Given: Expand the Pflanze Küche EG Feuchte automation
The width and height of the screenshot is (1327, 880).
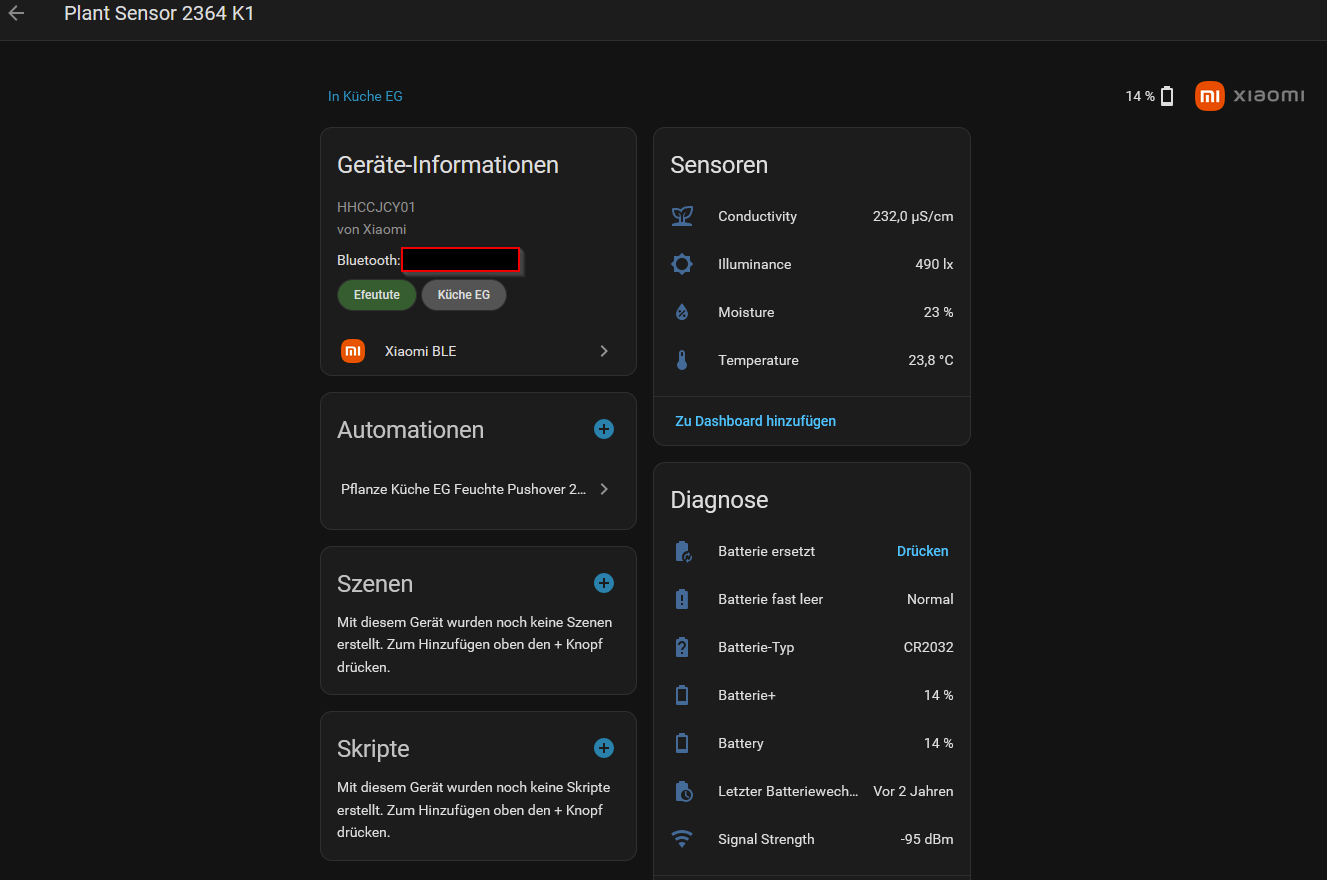Looking at the screenshot, I should pyautogui.click(x=478, y=489).
